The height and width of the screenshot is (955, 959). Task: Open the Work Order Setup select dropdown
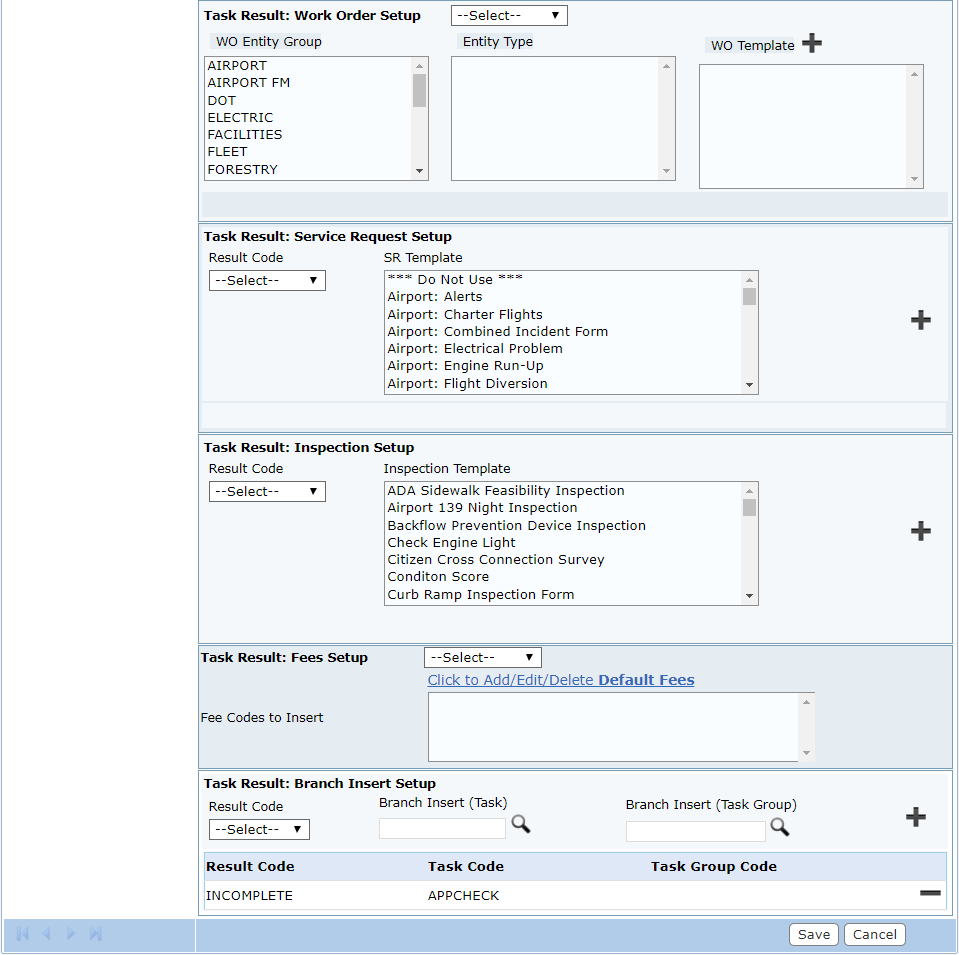tap(508, 15)
